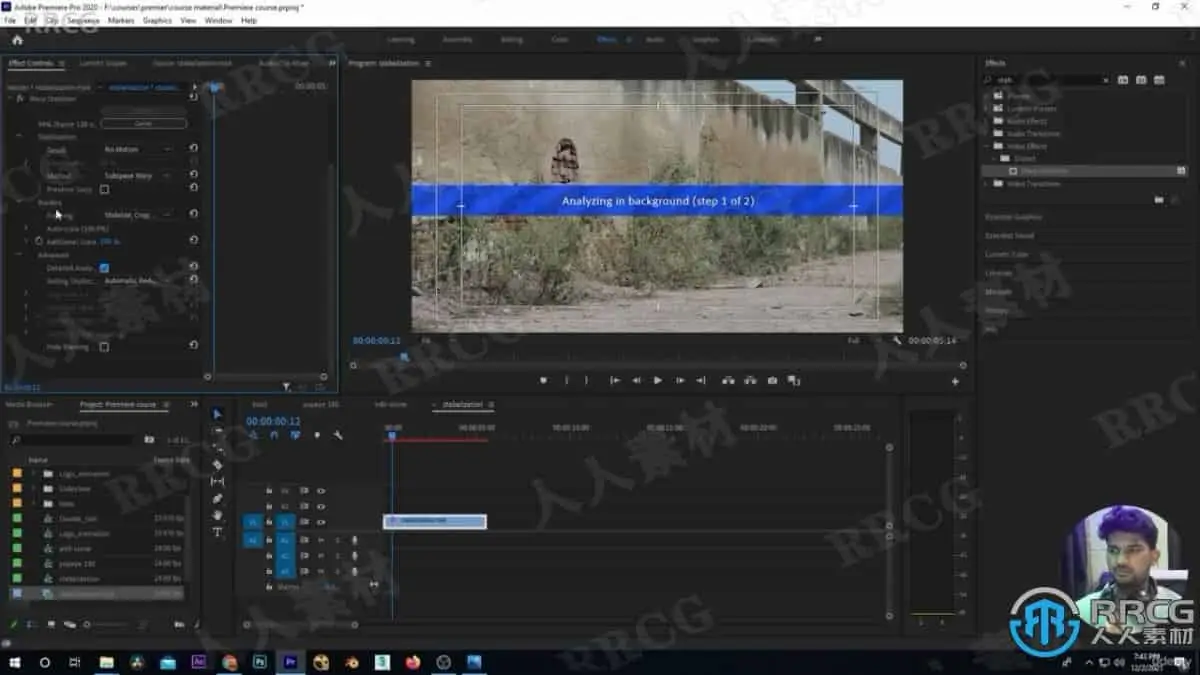The width and height of the screenshot is (1200, 675).
Task: Open Photoshop from the Windows taskbar
Action: point(259,662)
